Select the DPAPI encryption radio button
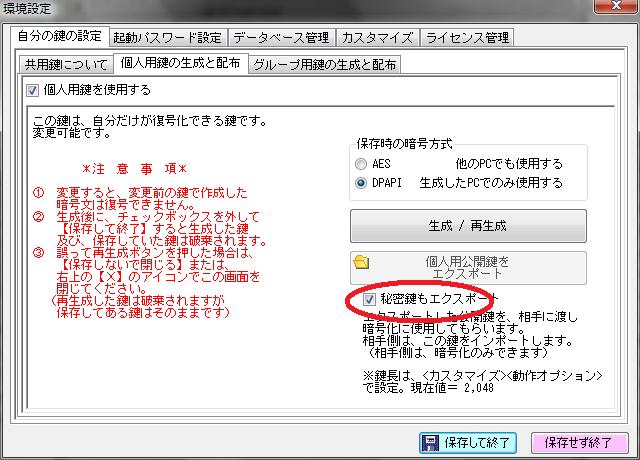640x460 pixels. coord(361,183)
